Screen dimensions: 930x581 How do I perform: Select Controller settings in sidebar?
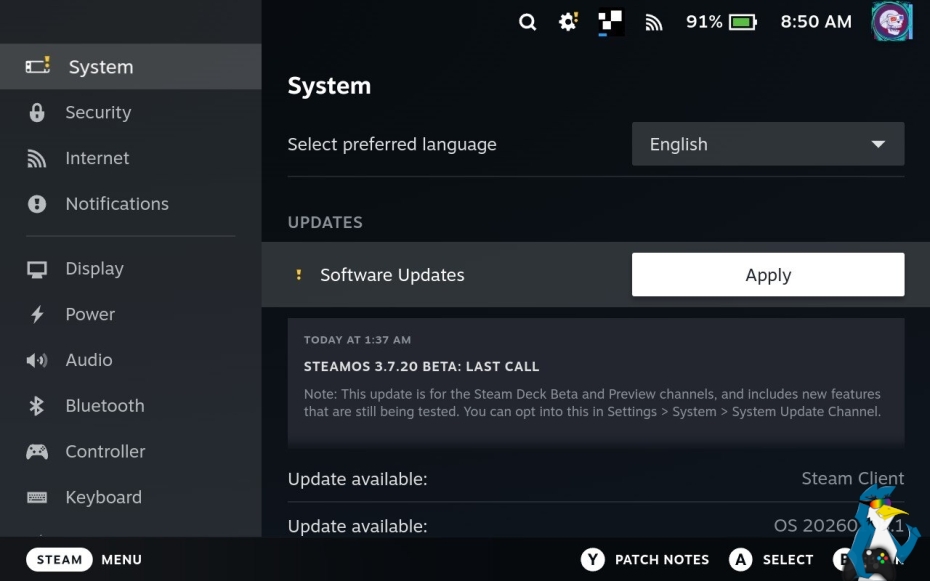105,451
